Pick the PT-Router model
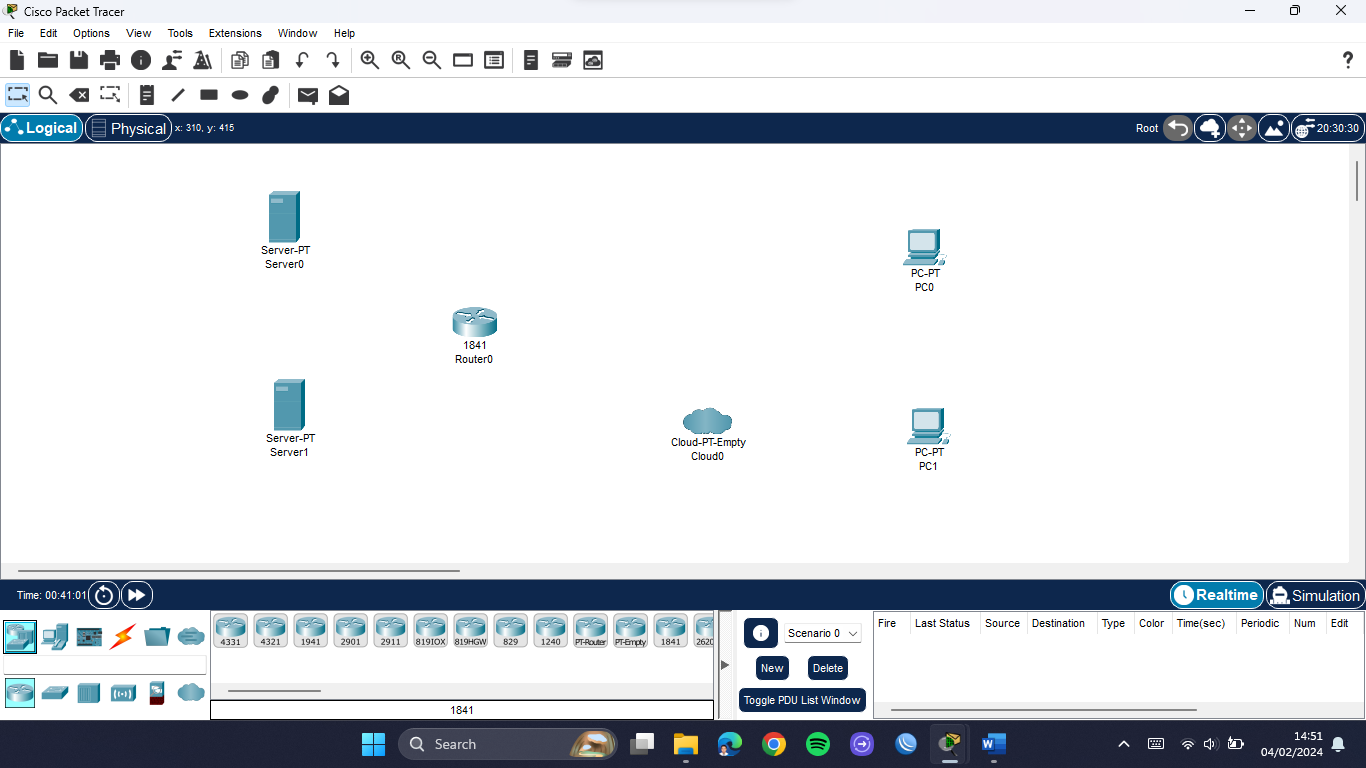1366x768 pixels. 591,631
